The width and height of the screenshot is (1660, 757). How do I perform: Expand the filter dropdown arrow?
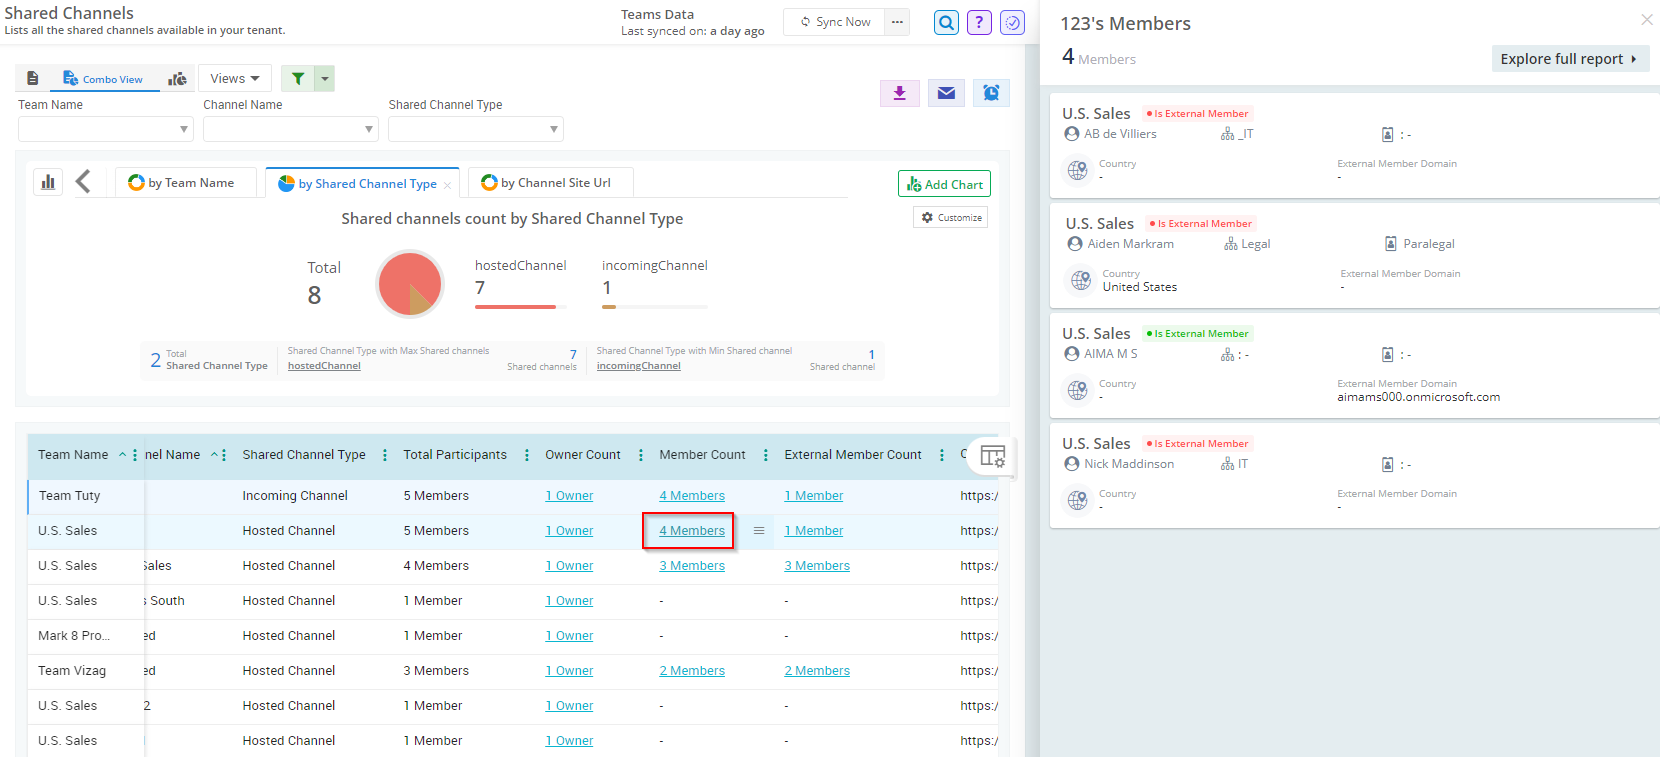pyautogui.click(x=325, y=78)
